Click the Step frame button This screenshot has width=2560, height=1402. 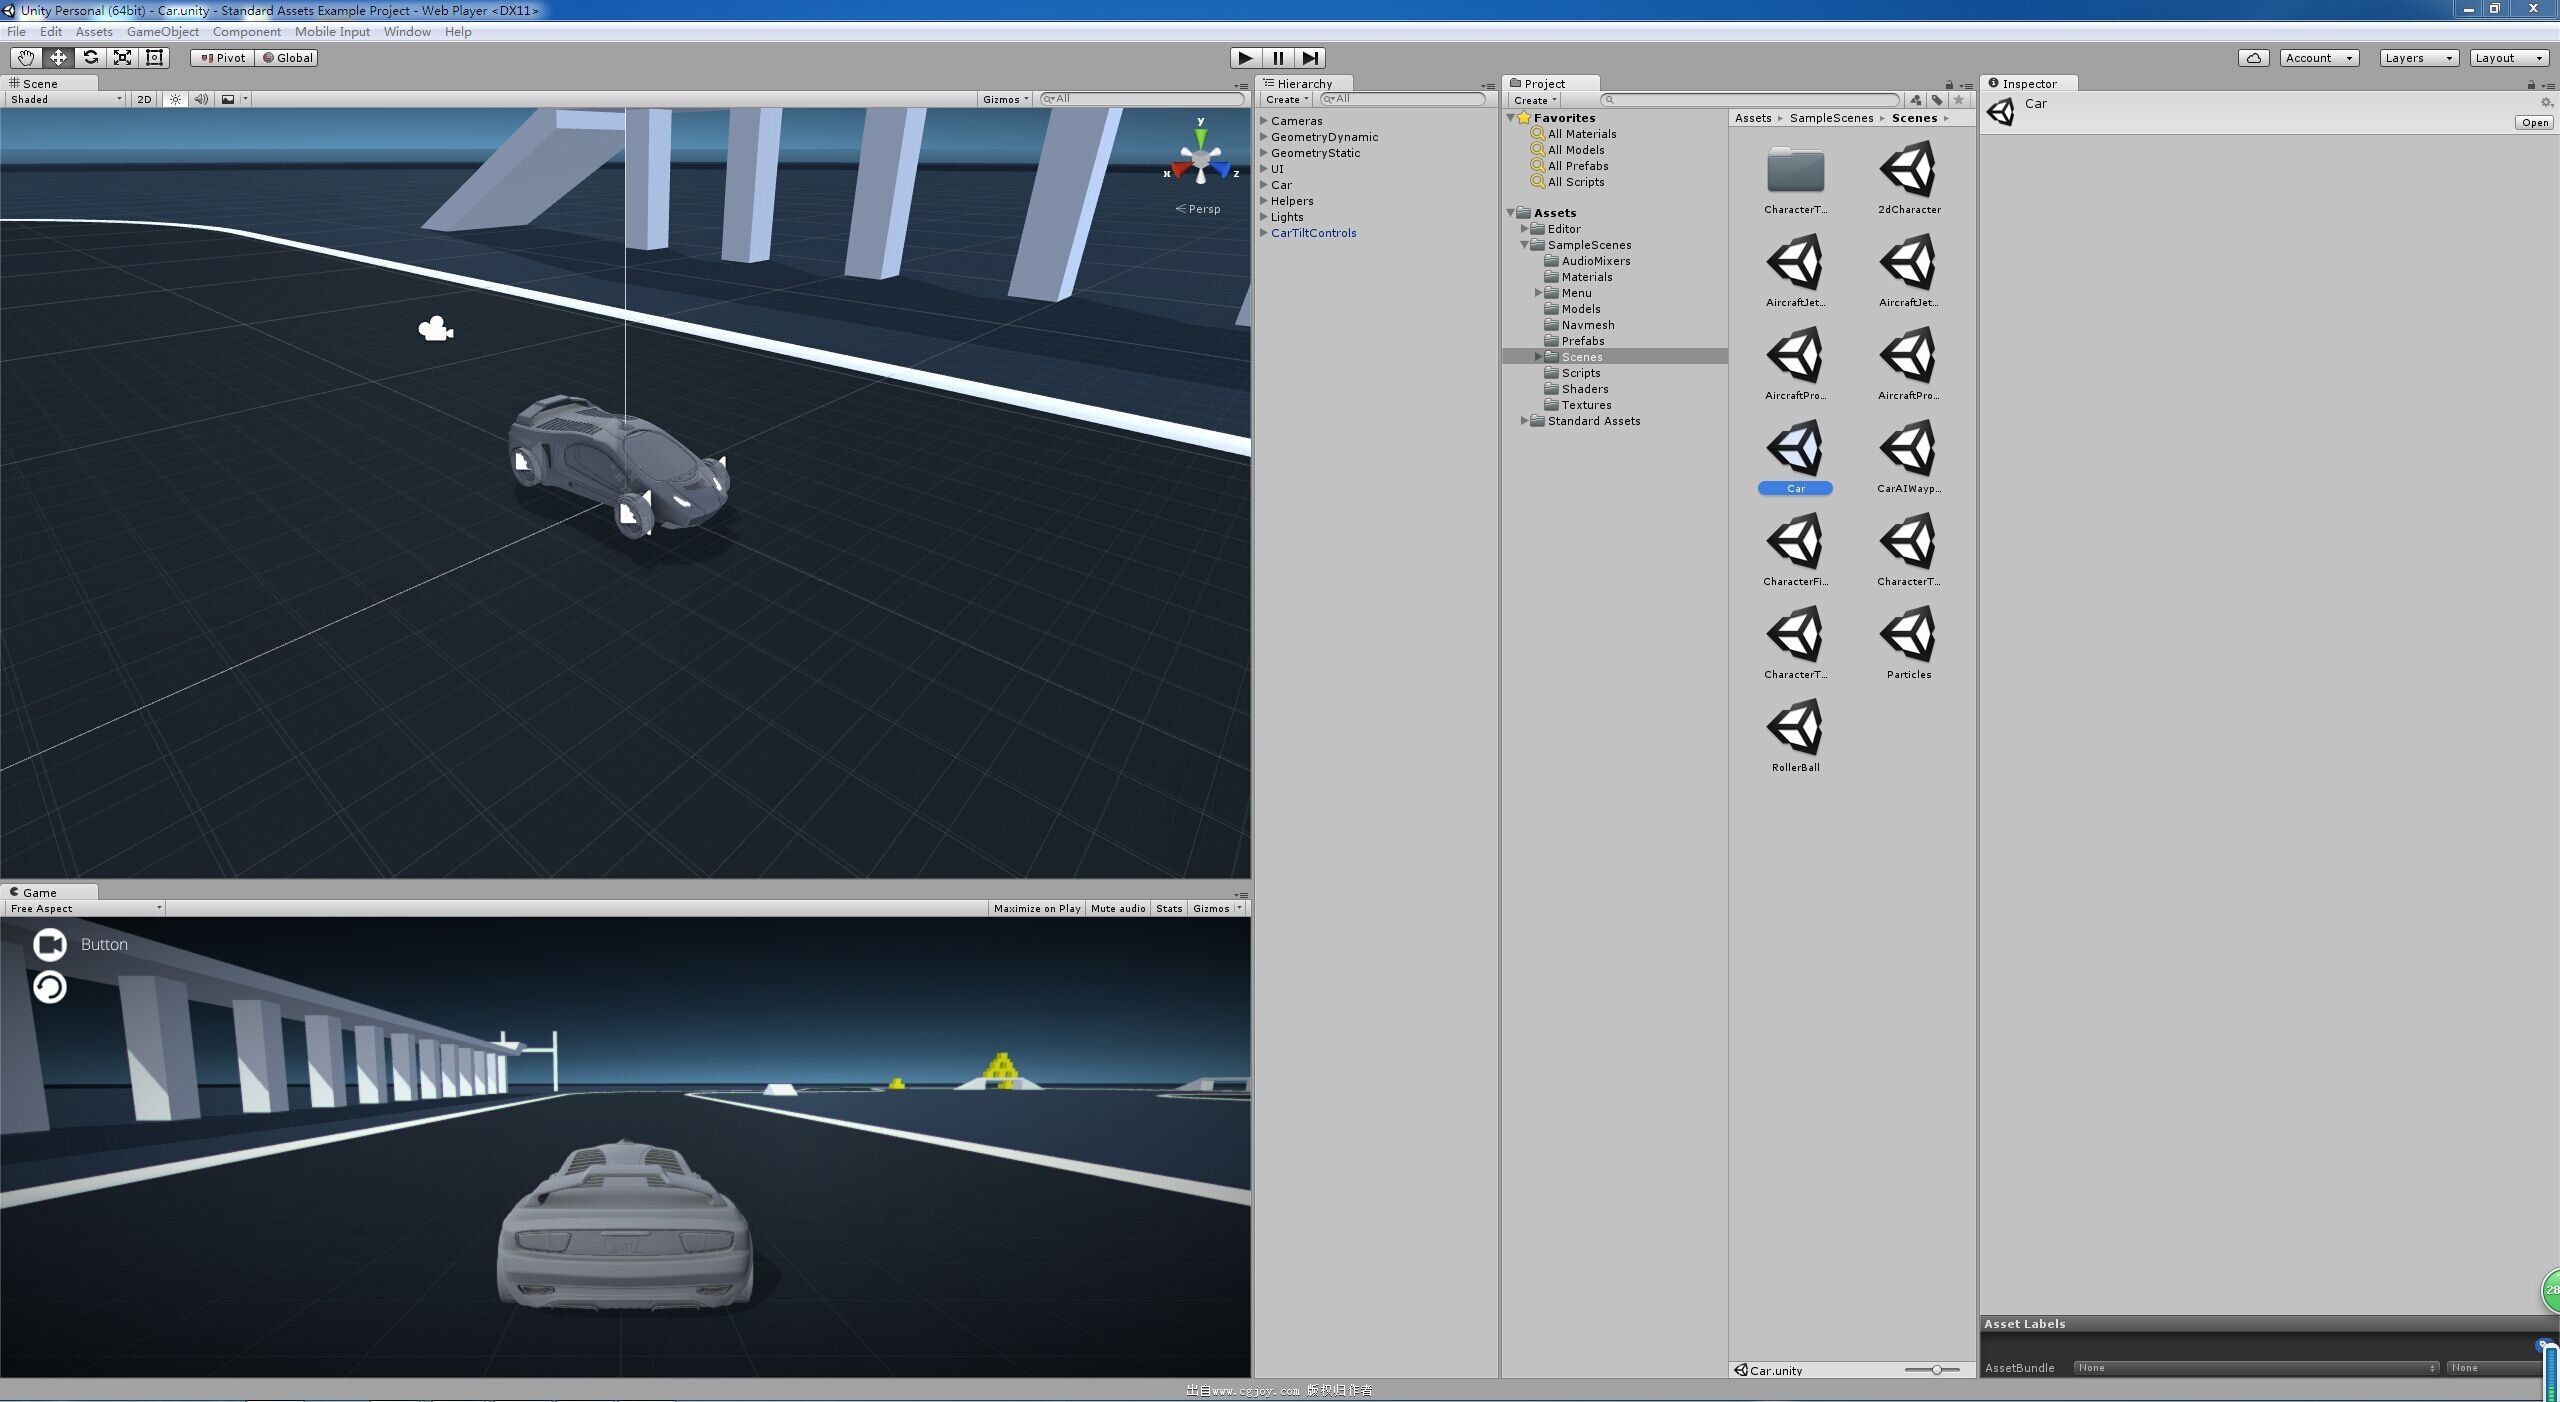[x=1310, y=58]
